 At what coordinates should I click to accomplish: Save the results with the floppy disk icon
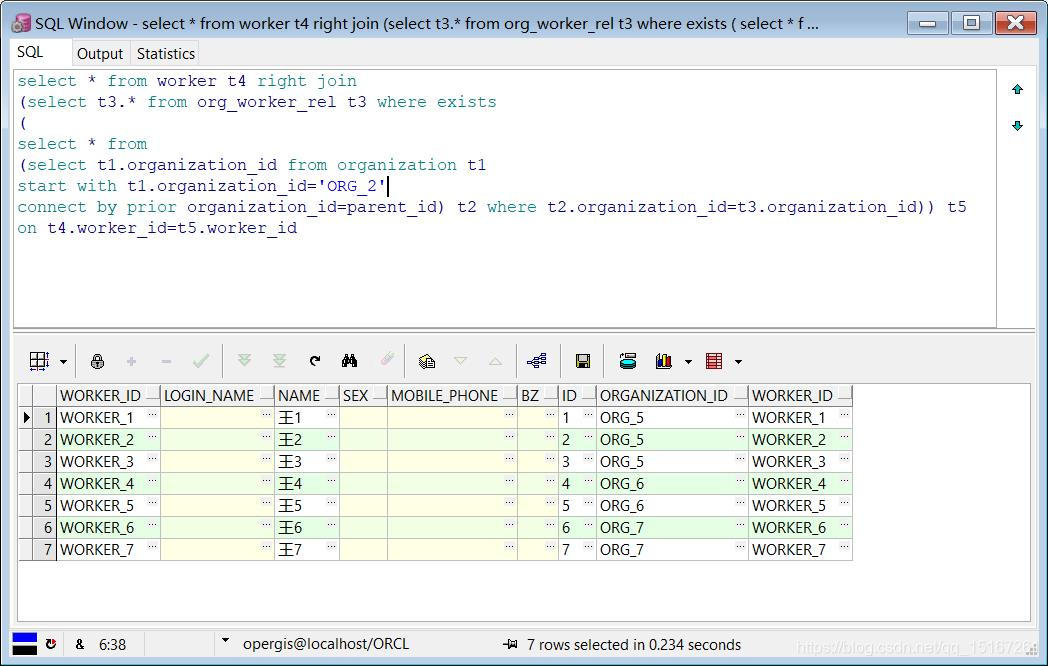point(583,362)
